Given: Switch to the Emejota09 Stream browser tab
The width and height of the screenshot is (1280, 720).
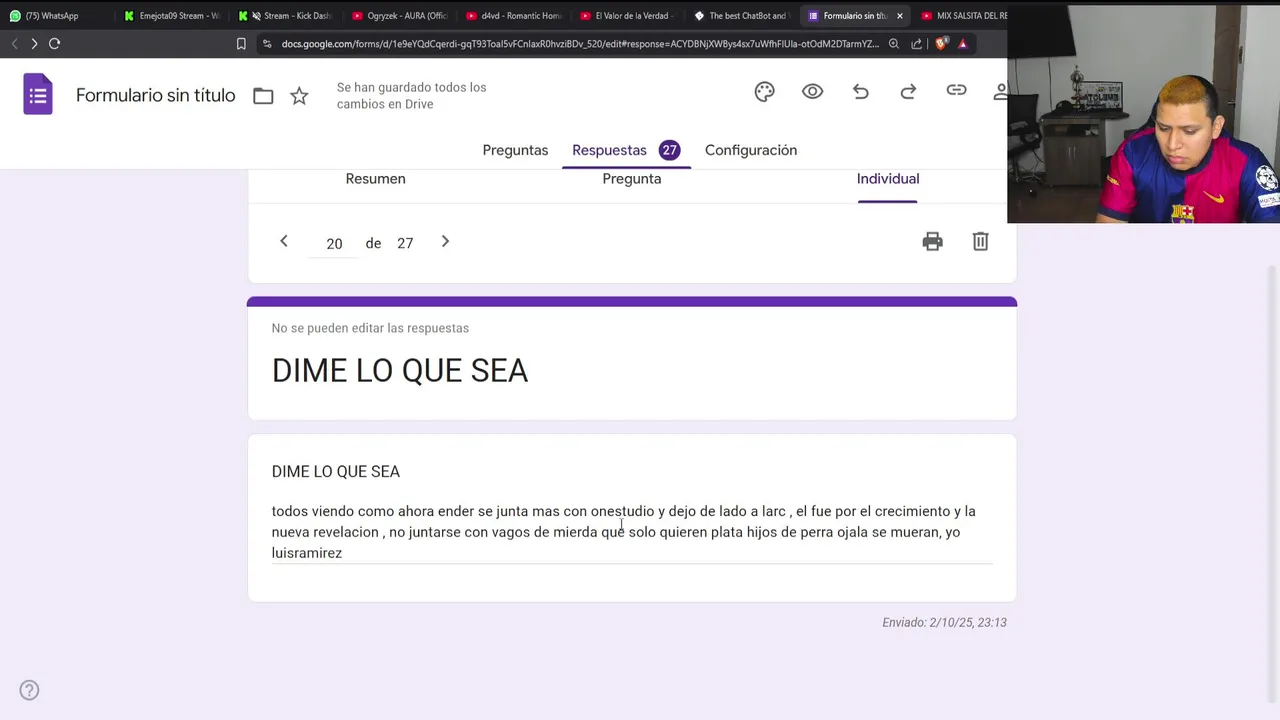Looking at the screenshot, I should (x=172, y=16).
